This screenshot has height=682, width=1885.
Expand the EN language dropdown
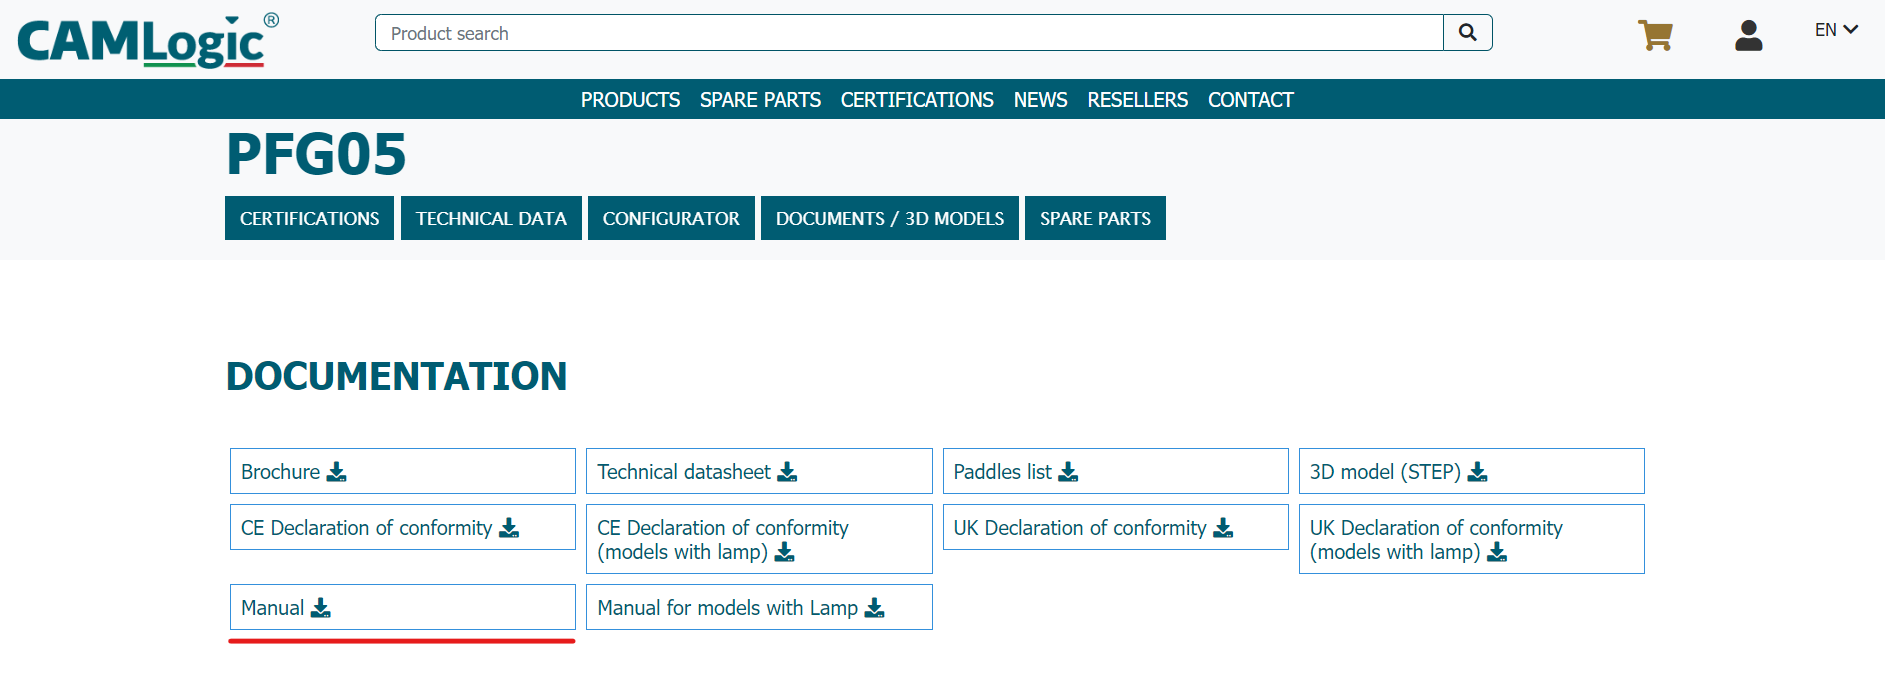(x=1836, y=30)
